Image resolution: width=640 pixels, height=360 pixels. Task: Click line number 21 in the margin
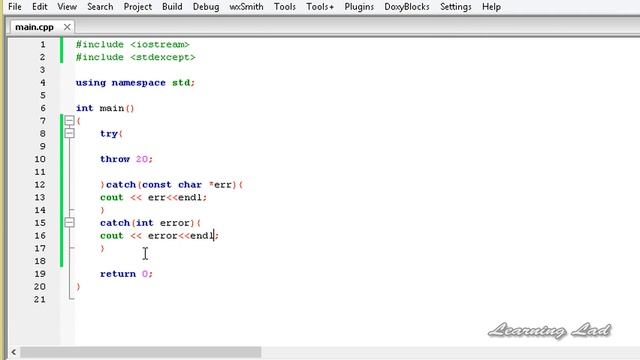point(40,299)
